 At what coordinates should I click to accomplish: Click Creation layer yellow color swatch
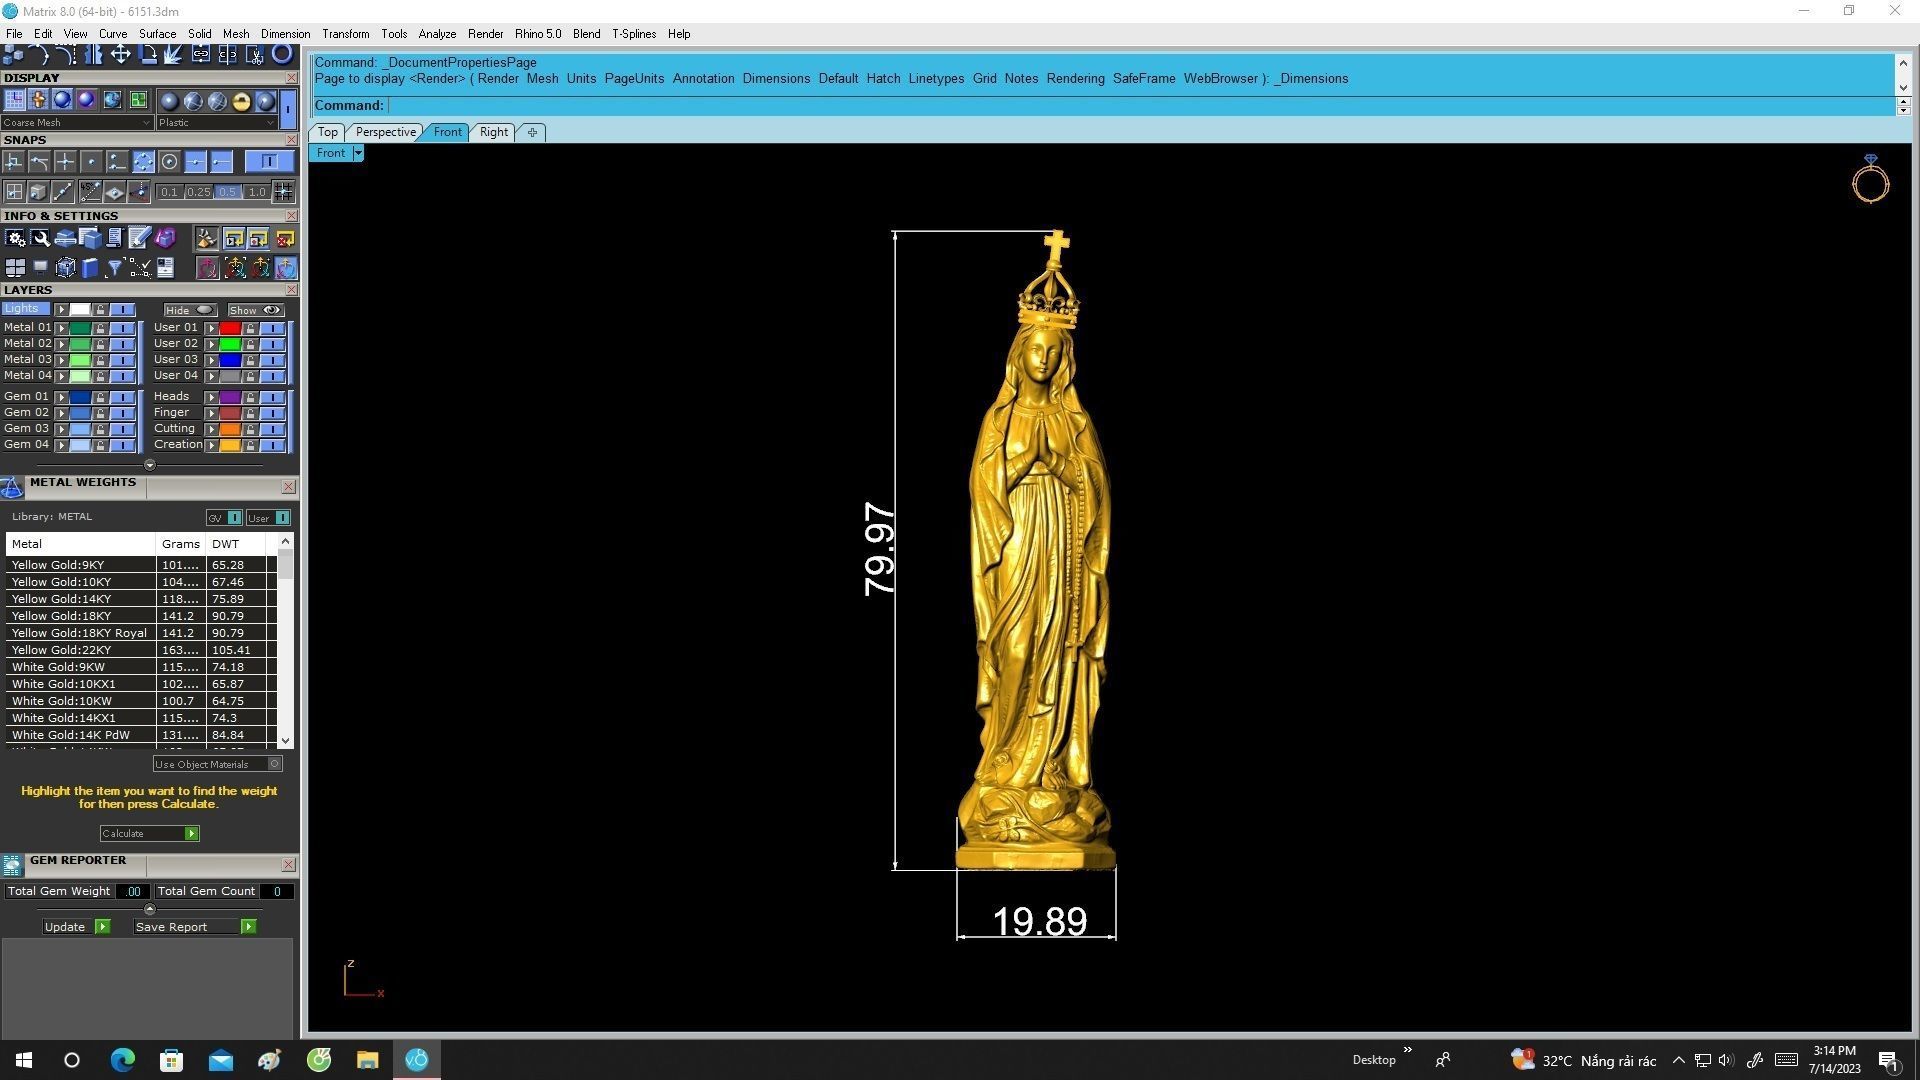tap(230, 445)
